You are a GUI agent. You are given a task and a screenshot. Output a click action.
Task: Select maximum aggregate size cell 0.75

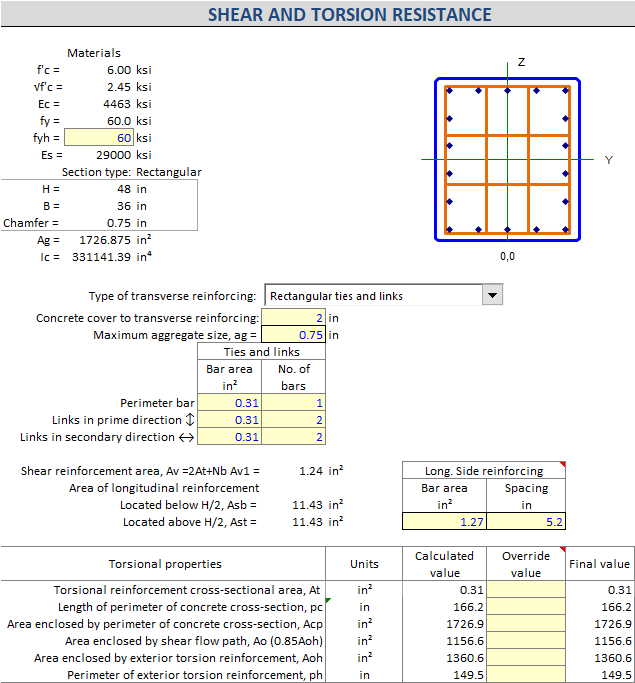point(293,335)
